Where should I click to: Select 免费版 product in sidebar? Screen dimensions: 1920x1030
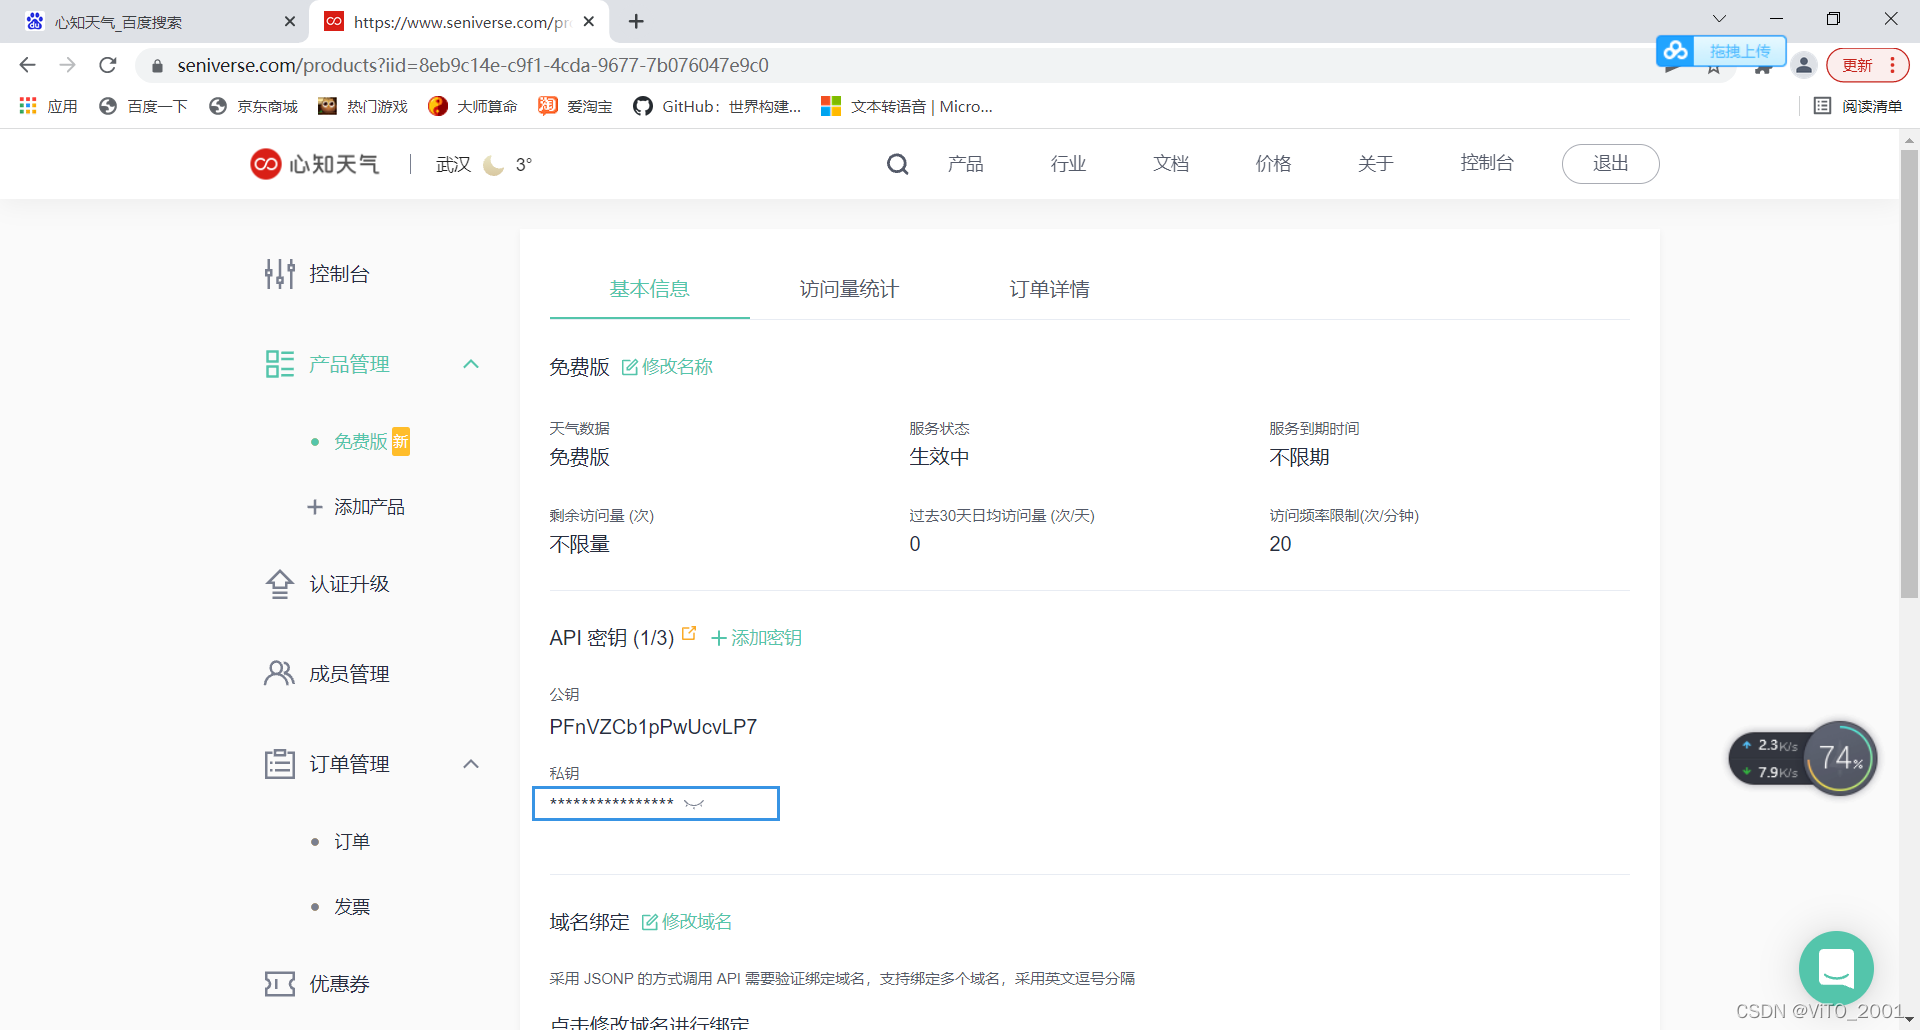pos(361,442)
